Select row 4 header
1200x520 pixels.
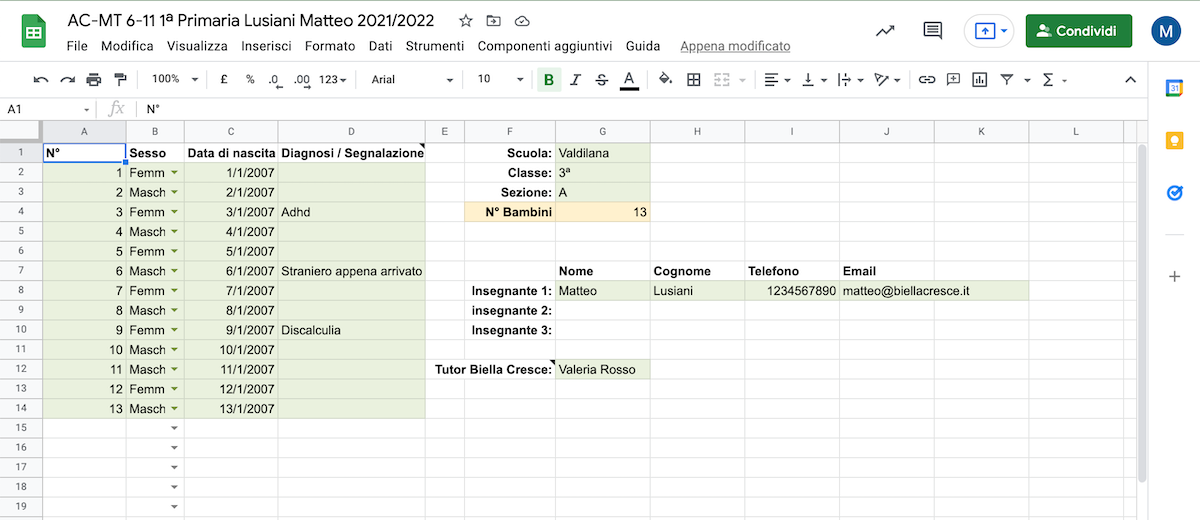[x=21, y=212]
